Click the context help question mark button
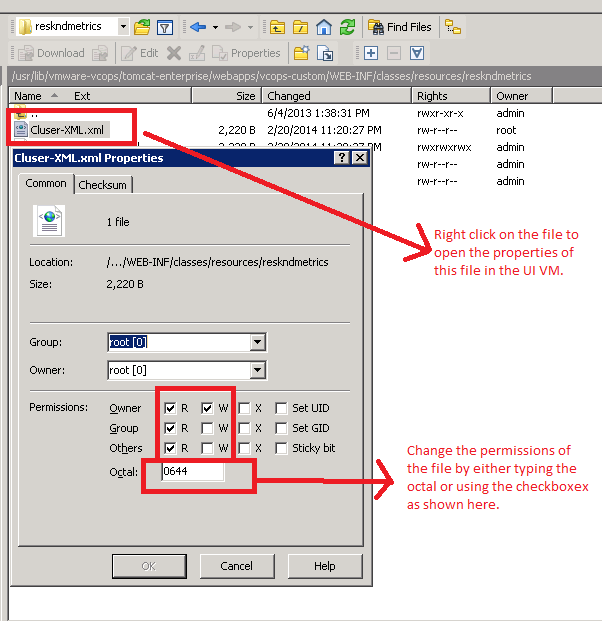The width and height of the screenshot is (602, 621). 342,158
